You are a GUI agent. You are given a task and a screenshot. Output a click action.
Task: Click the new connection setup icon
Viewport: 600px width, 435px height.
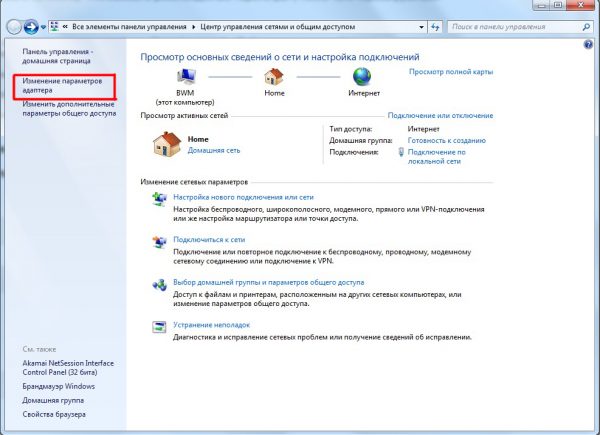coord(159,199)
